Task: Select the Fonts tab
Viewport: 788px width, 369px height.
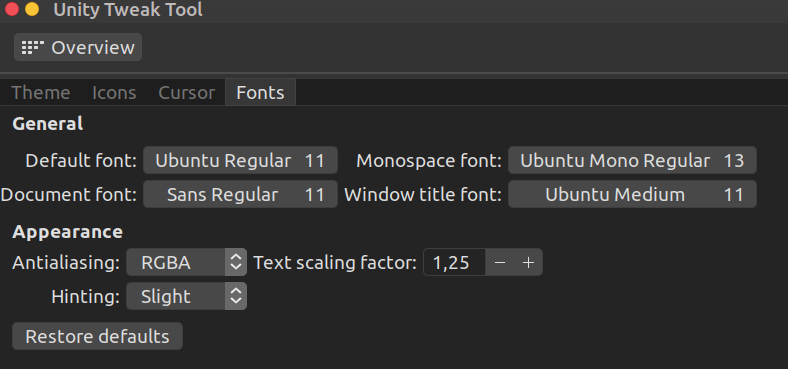Action: [x=260, y=93]
